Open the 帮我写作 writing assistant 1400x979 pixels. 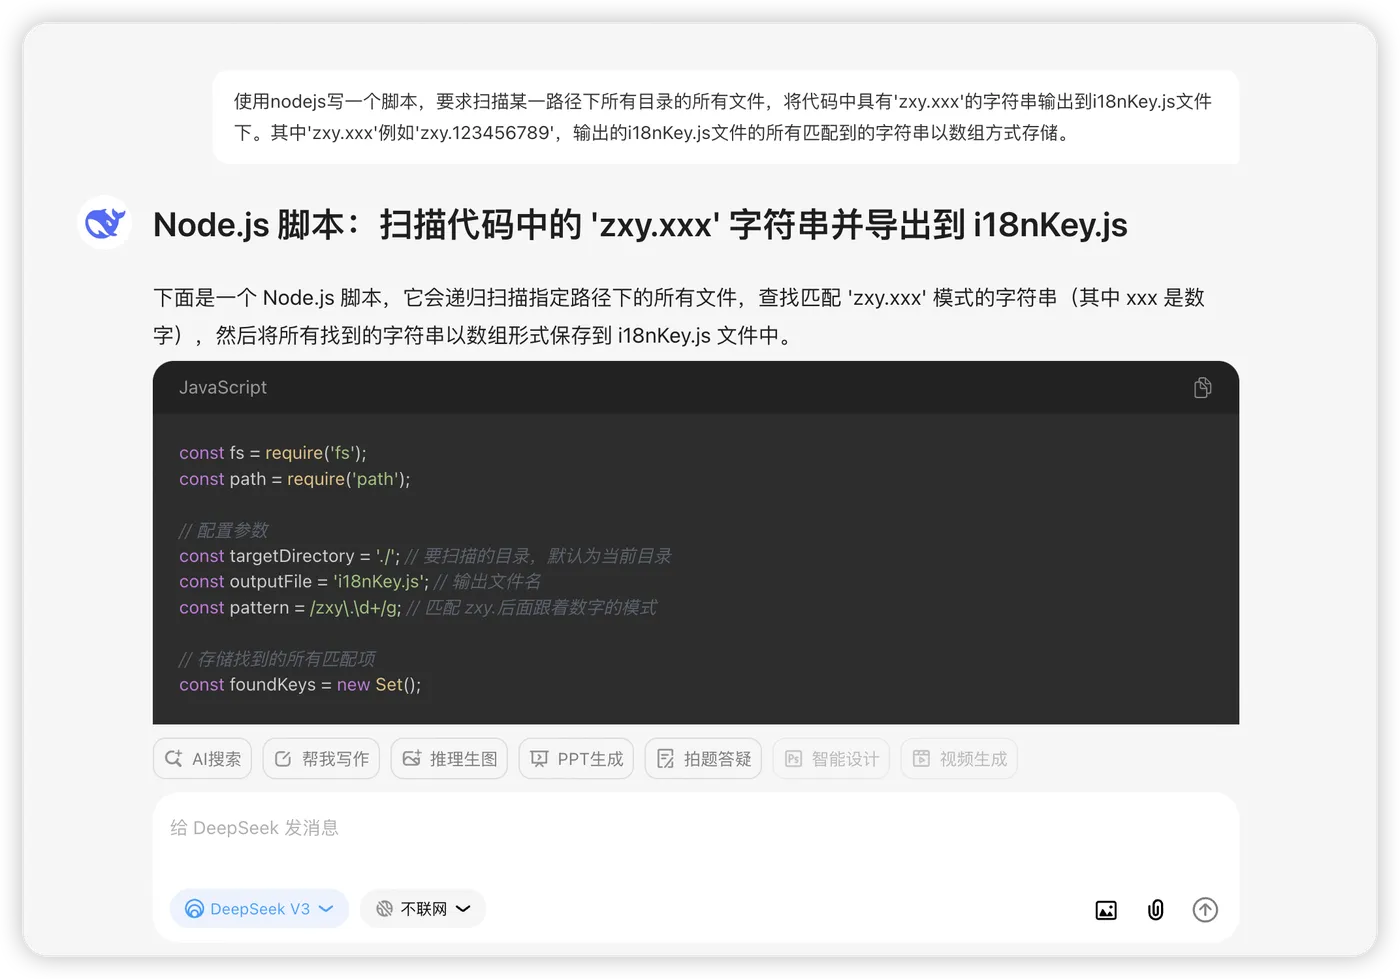coord(321,759)
